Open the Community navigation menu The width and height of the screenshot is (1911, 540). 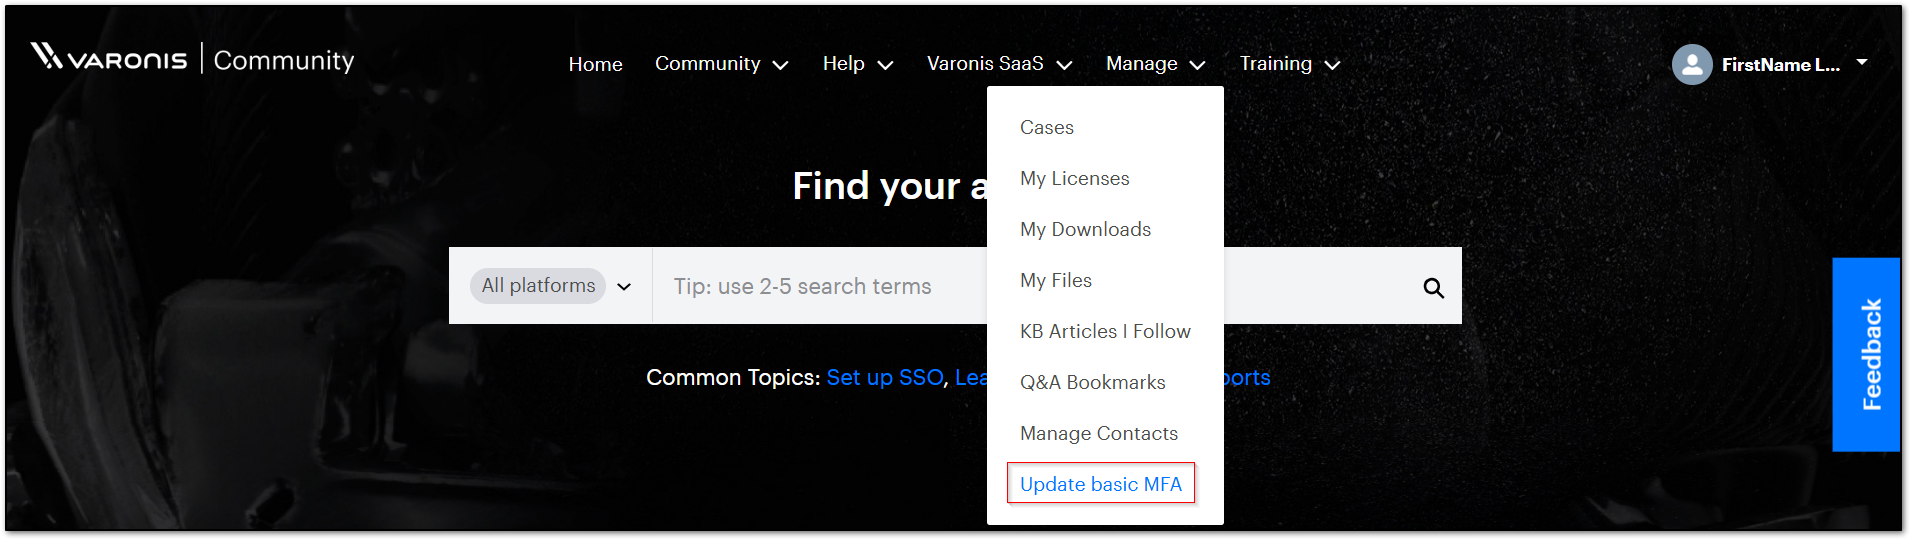721,64
